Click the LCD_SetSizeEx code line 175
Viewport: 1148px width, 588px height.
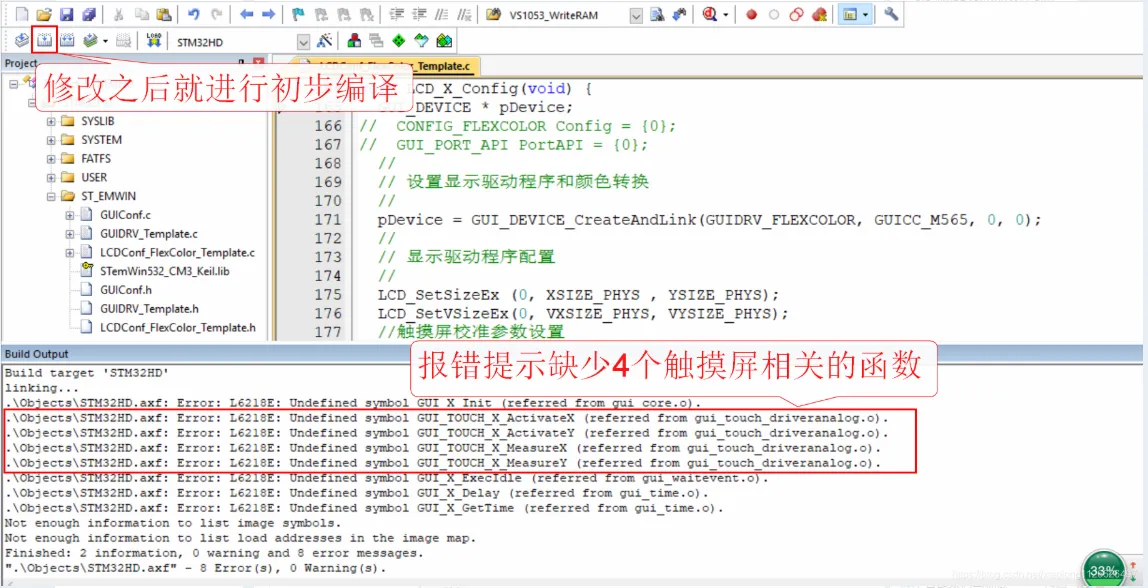(x=578, y=294)
